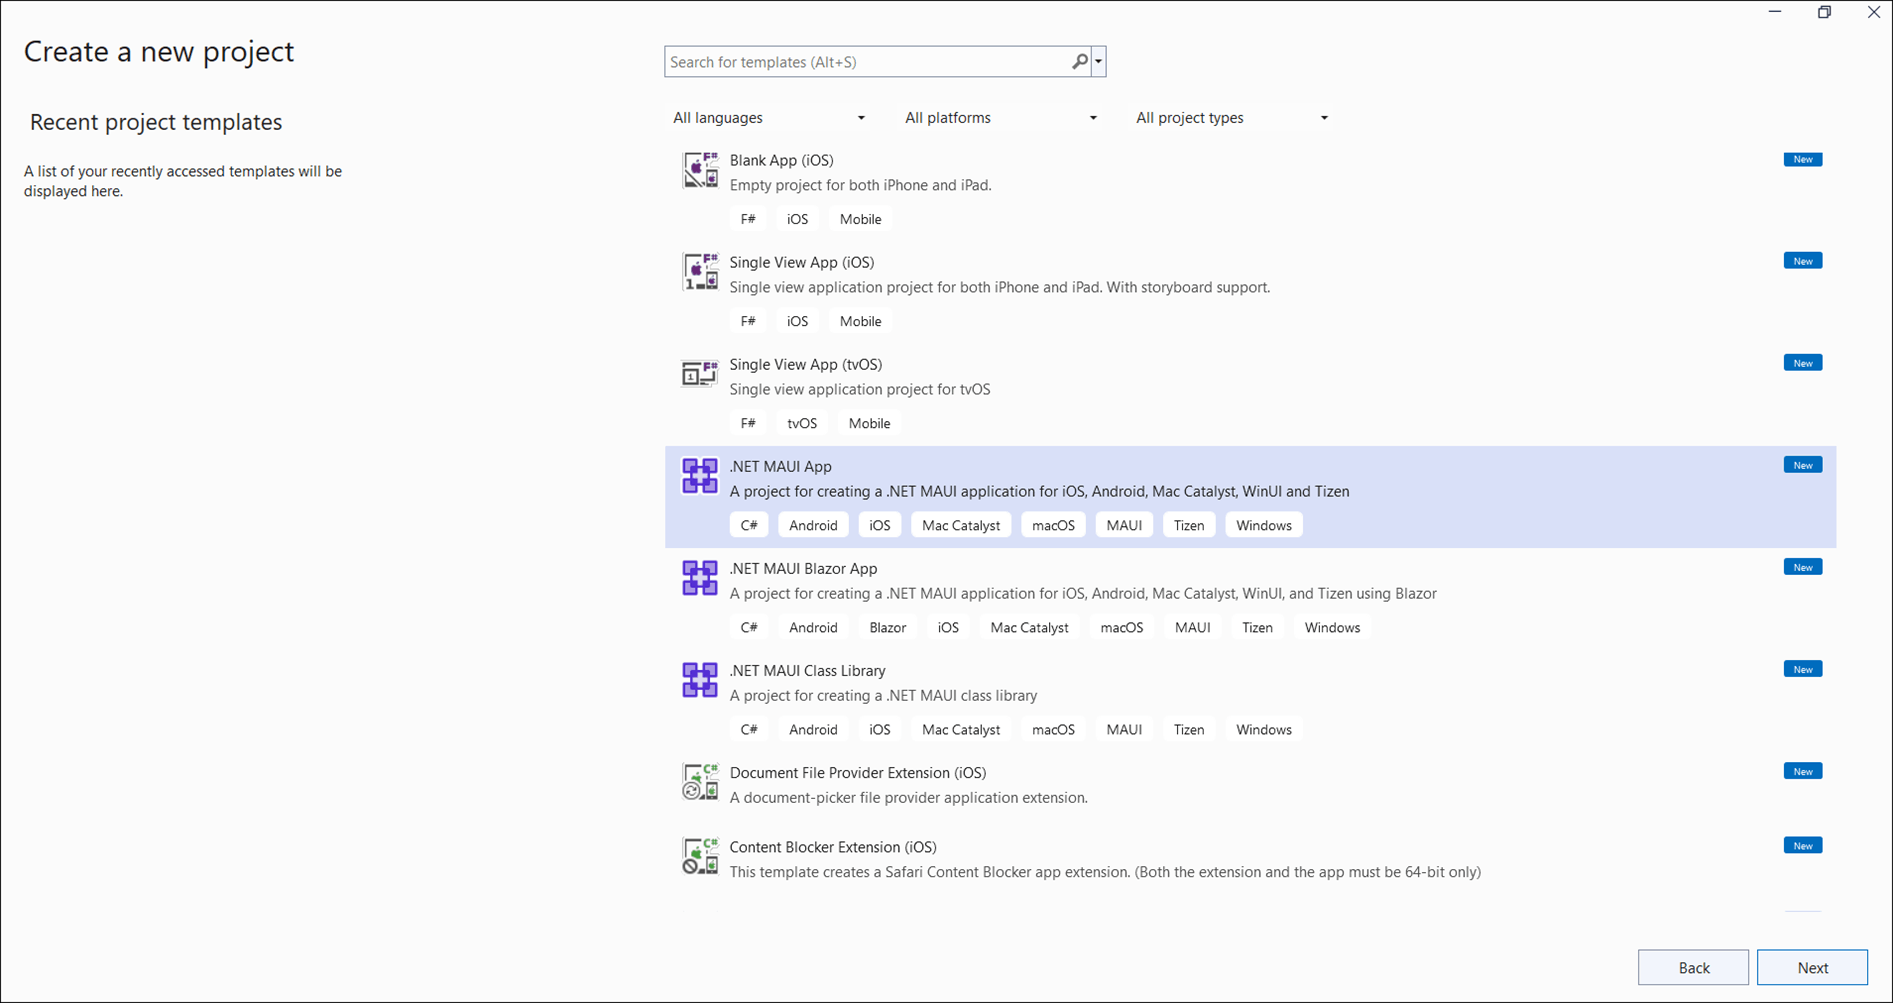Click the .NET MAUI Class Library icon
Viewport: 1893px width, 1003px height.
(x=700, y=680)
